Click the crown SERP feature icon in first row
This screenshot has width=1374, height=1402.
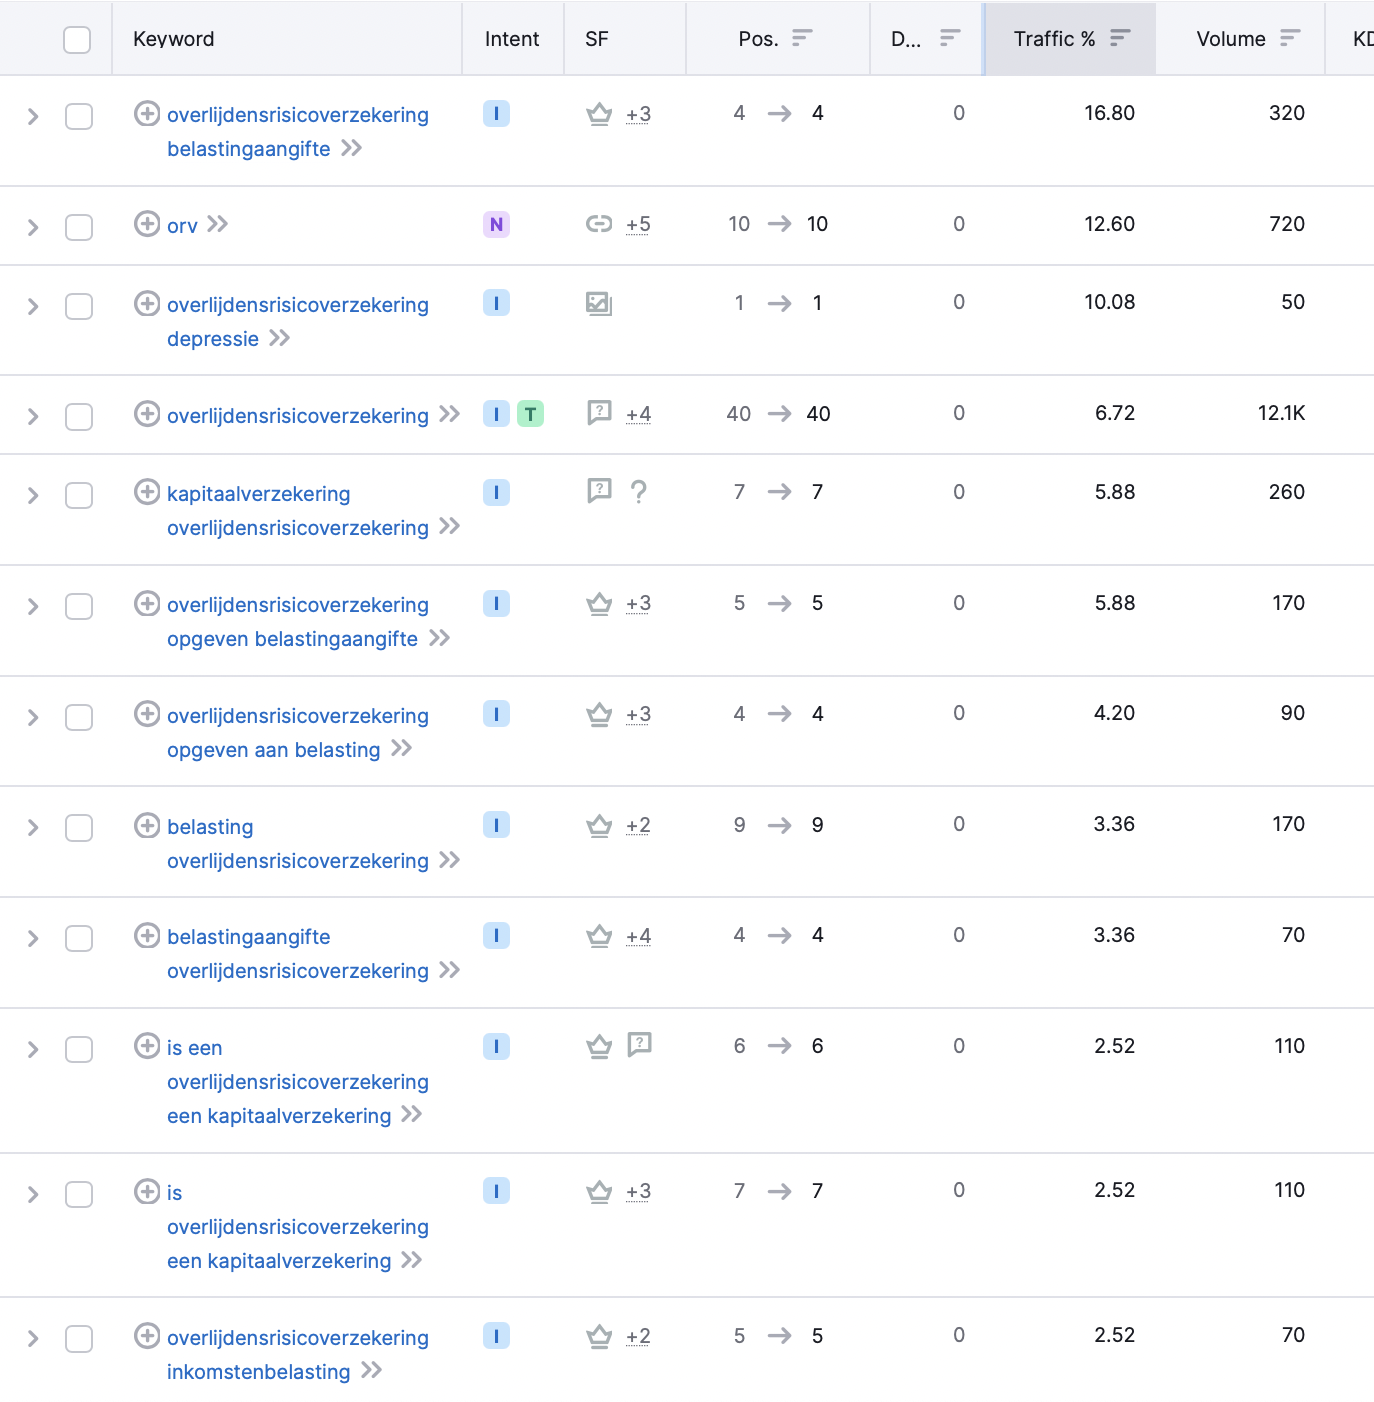pos(599,114)
